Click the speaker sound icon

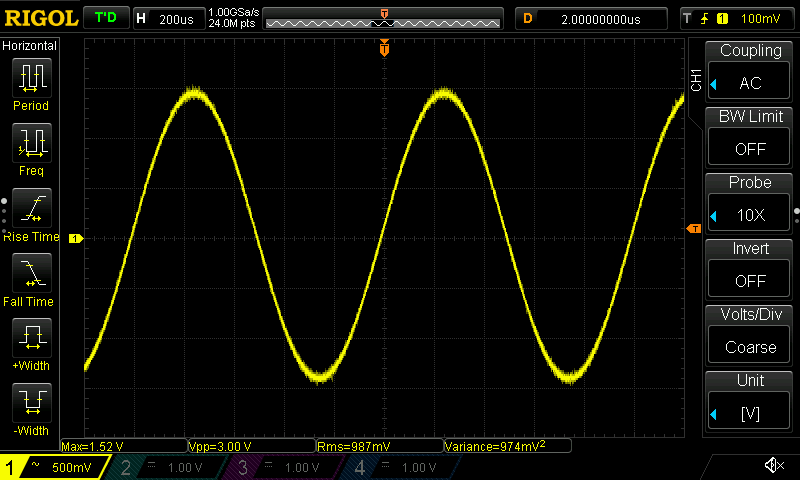[x=773, y=466]
